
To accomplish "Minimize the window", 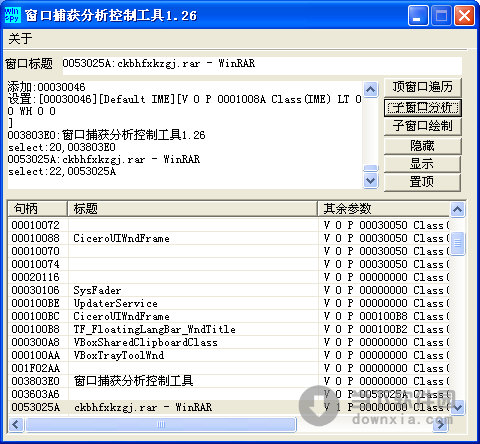I will pos(418,16).
